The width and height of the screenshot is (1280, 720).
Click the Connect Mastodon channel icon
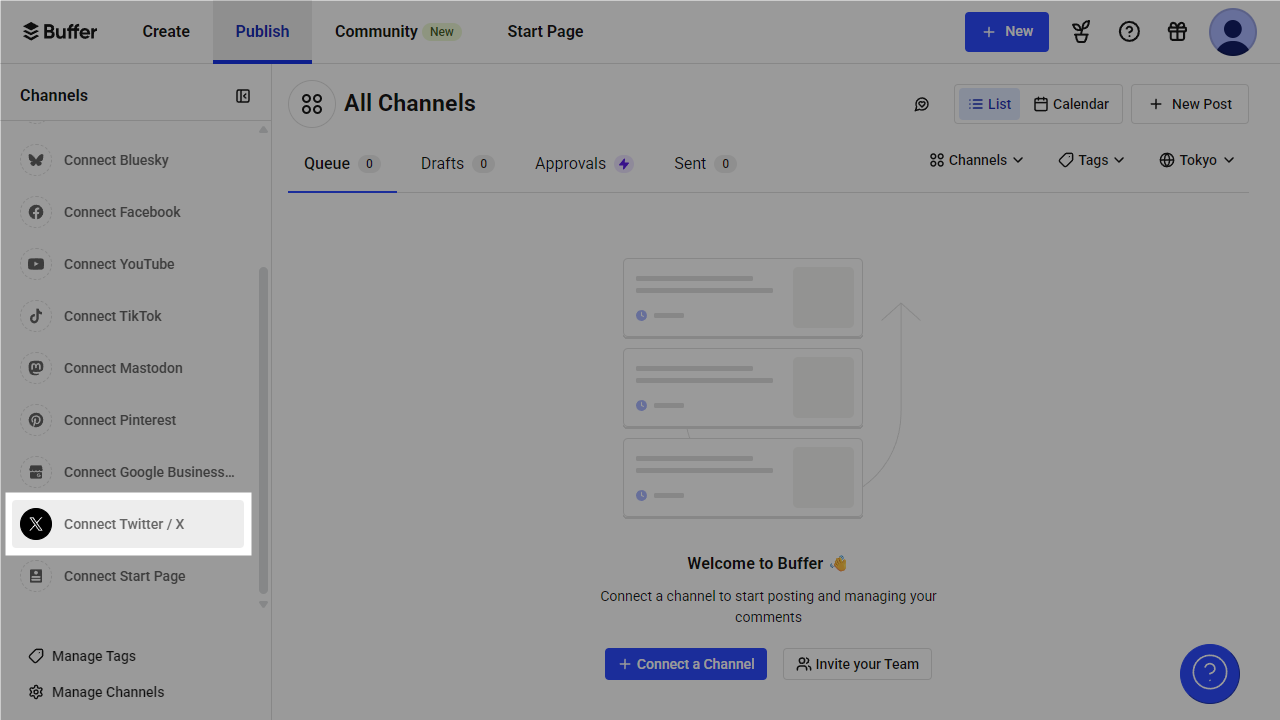[x=36, y=368]
